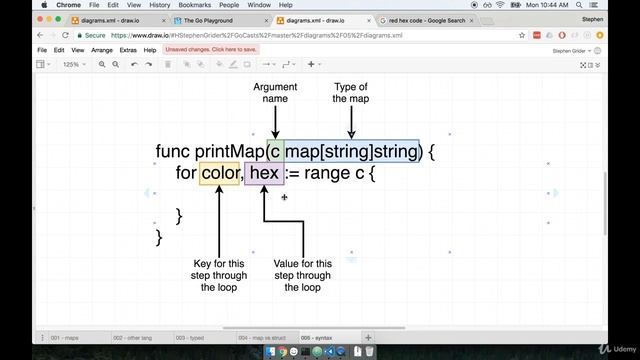Open draw.io Help menu
This screenshot has width=640, height=360.
coord(150,50)
